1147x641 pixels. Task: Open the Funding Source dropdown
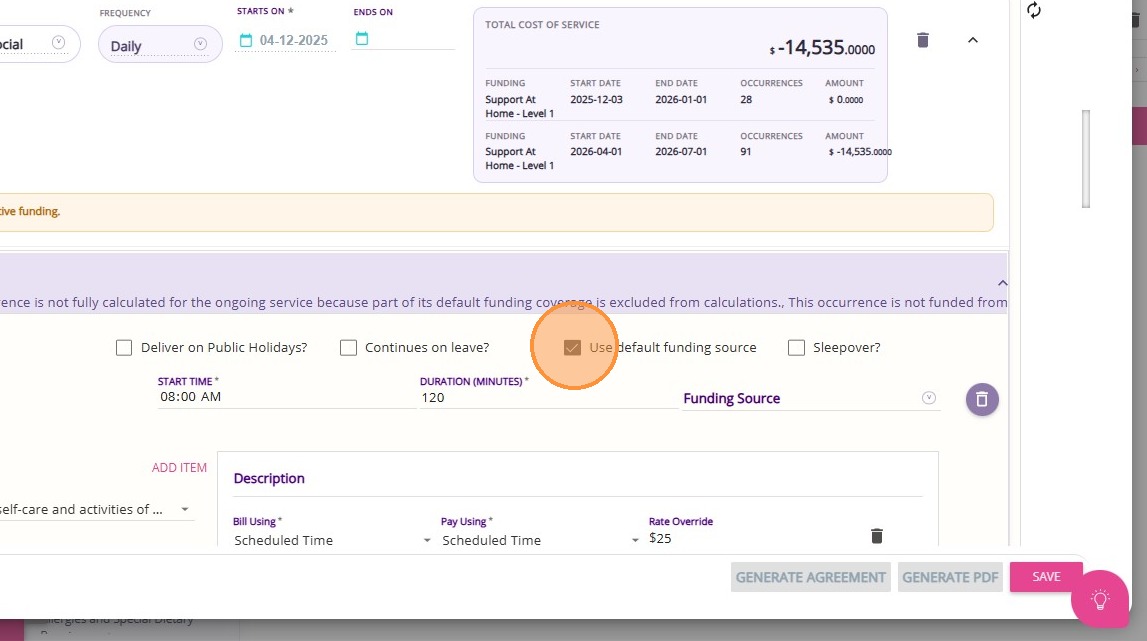coord(810,398)
